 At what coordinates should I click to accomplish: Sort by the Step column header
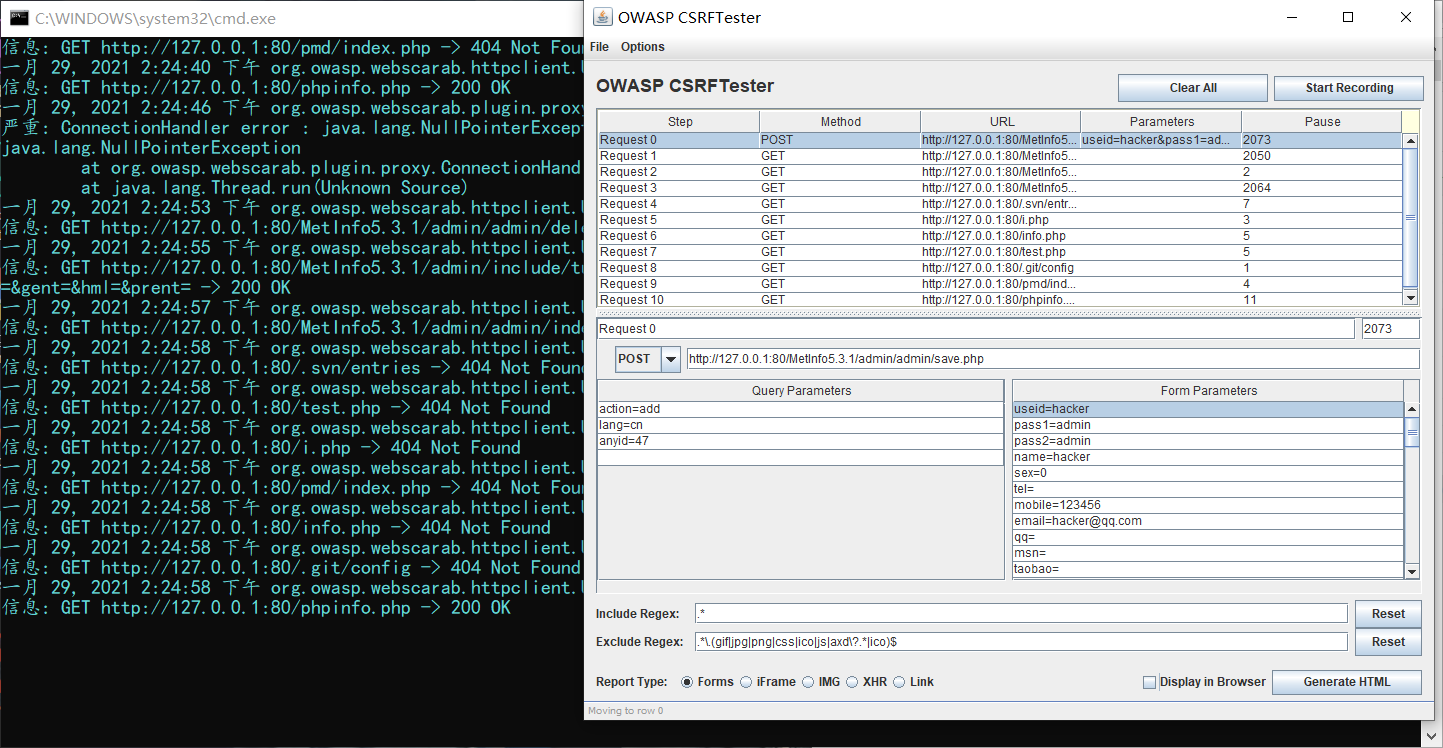[x=679, y=122]
